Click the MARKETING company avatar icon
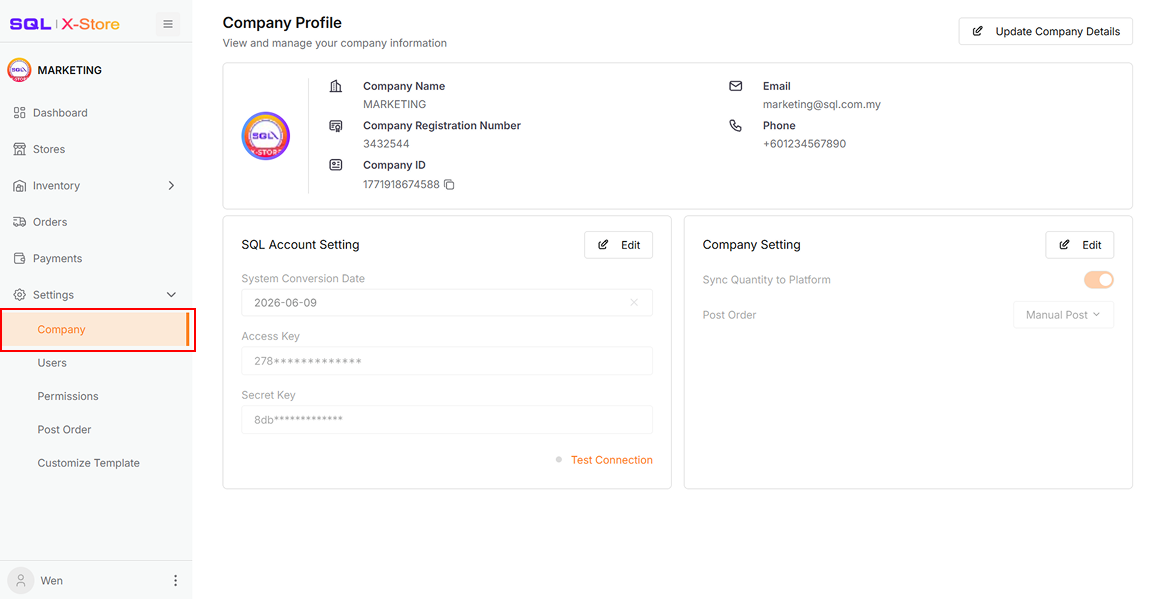The height and width of the screenshot is (599, 1162). point(19,70)
